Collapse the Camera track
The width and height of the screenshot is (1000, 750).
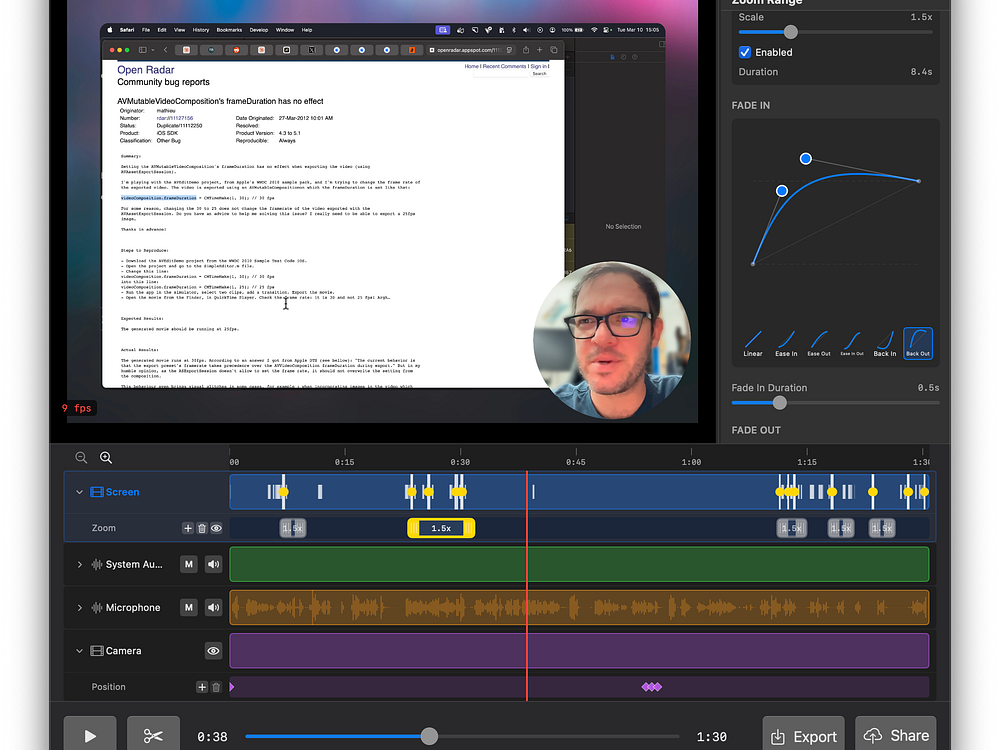pos(79,651)
